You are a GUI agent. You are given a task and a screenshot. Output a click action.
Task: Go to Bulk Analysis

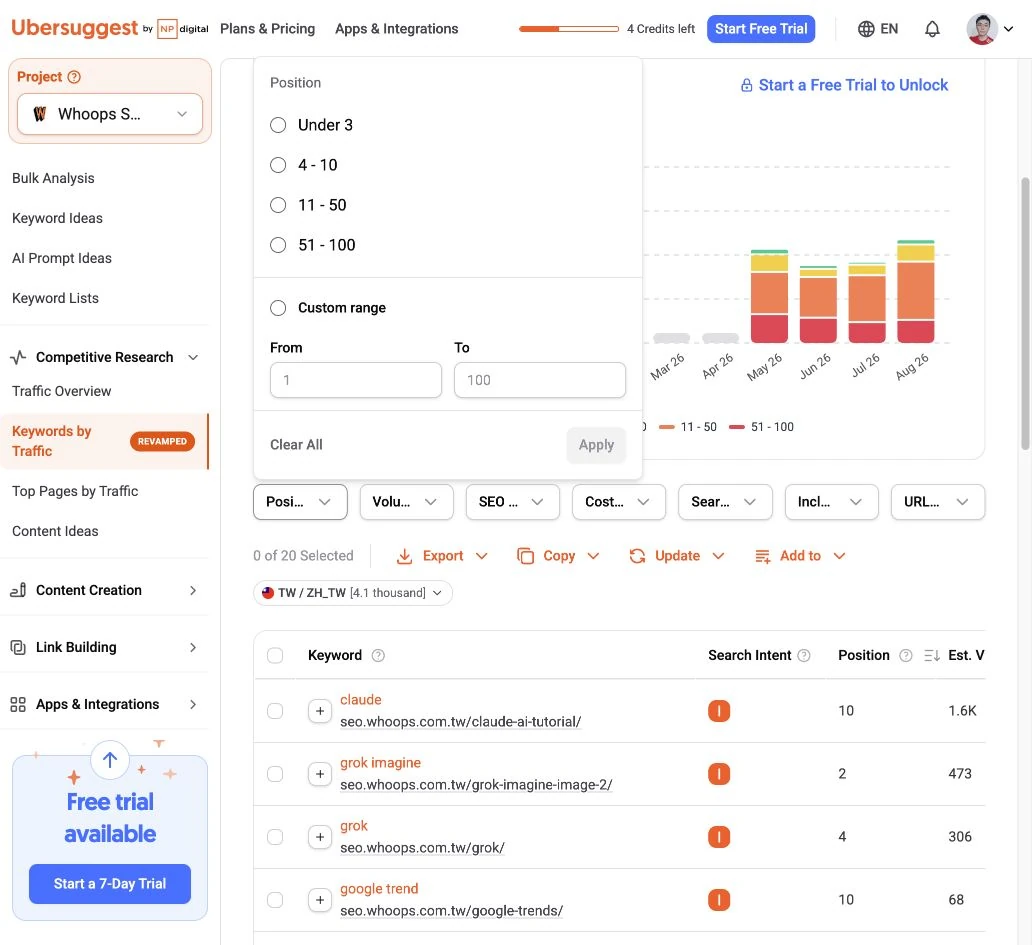point(53,178)
